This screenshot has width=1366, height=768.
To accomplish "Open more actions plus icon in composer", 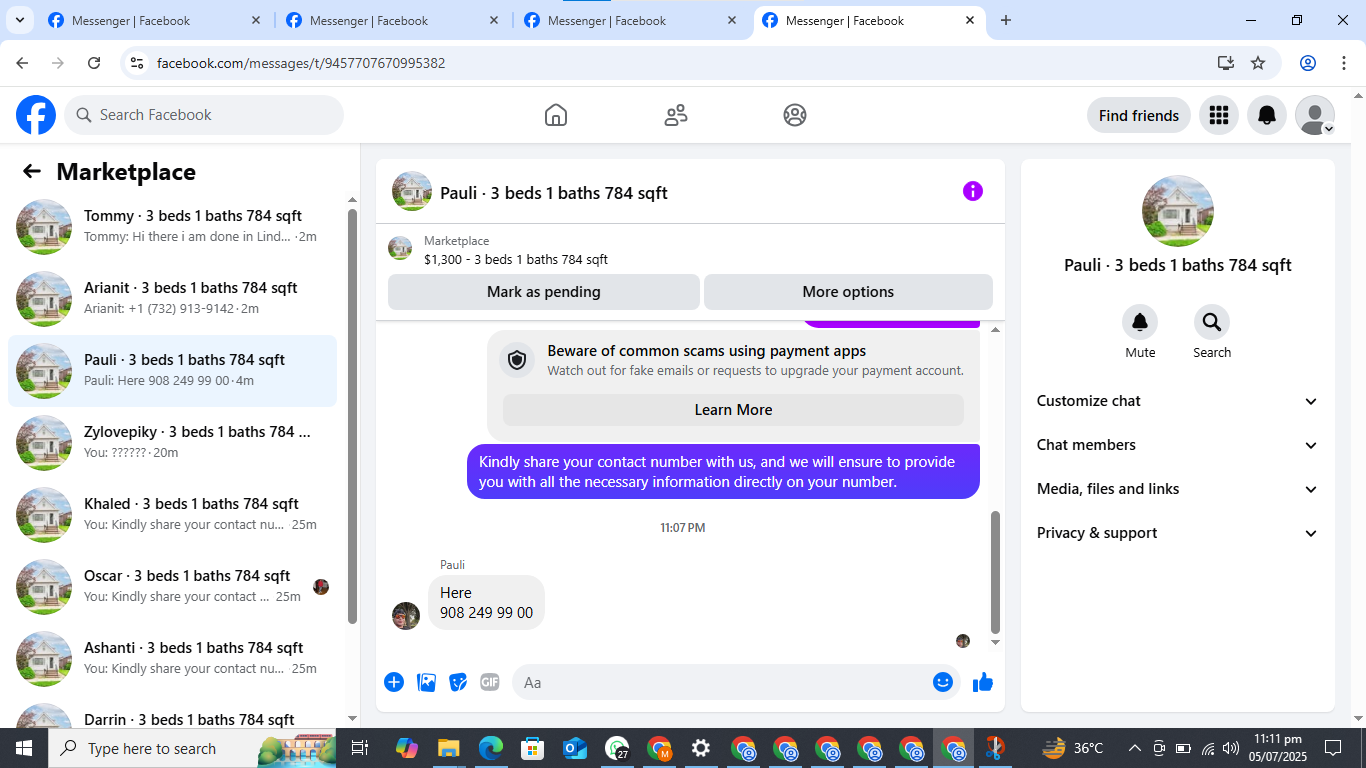I will [394, 682].
